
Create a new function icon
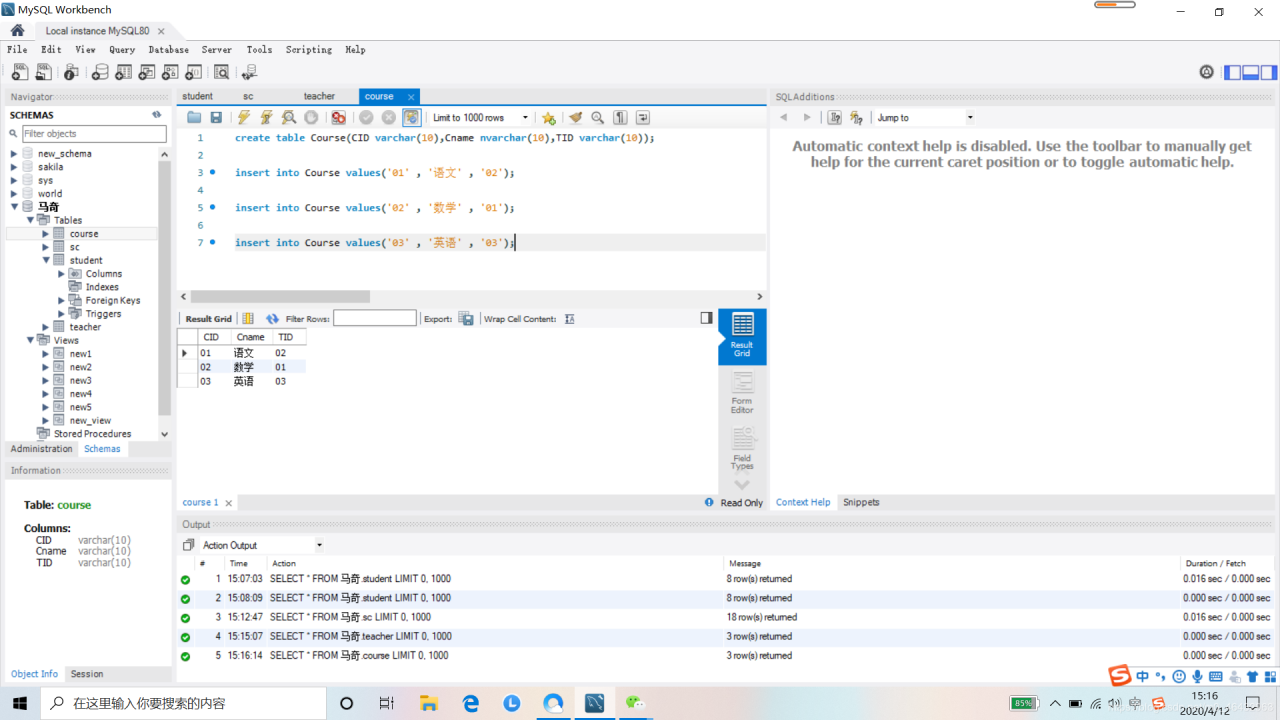[x=194, y=72]
